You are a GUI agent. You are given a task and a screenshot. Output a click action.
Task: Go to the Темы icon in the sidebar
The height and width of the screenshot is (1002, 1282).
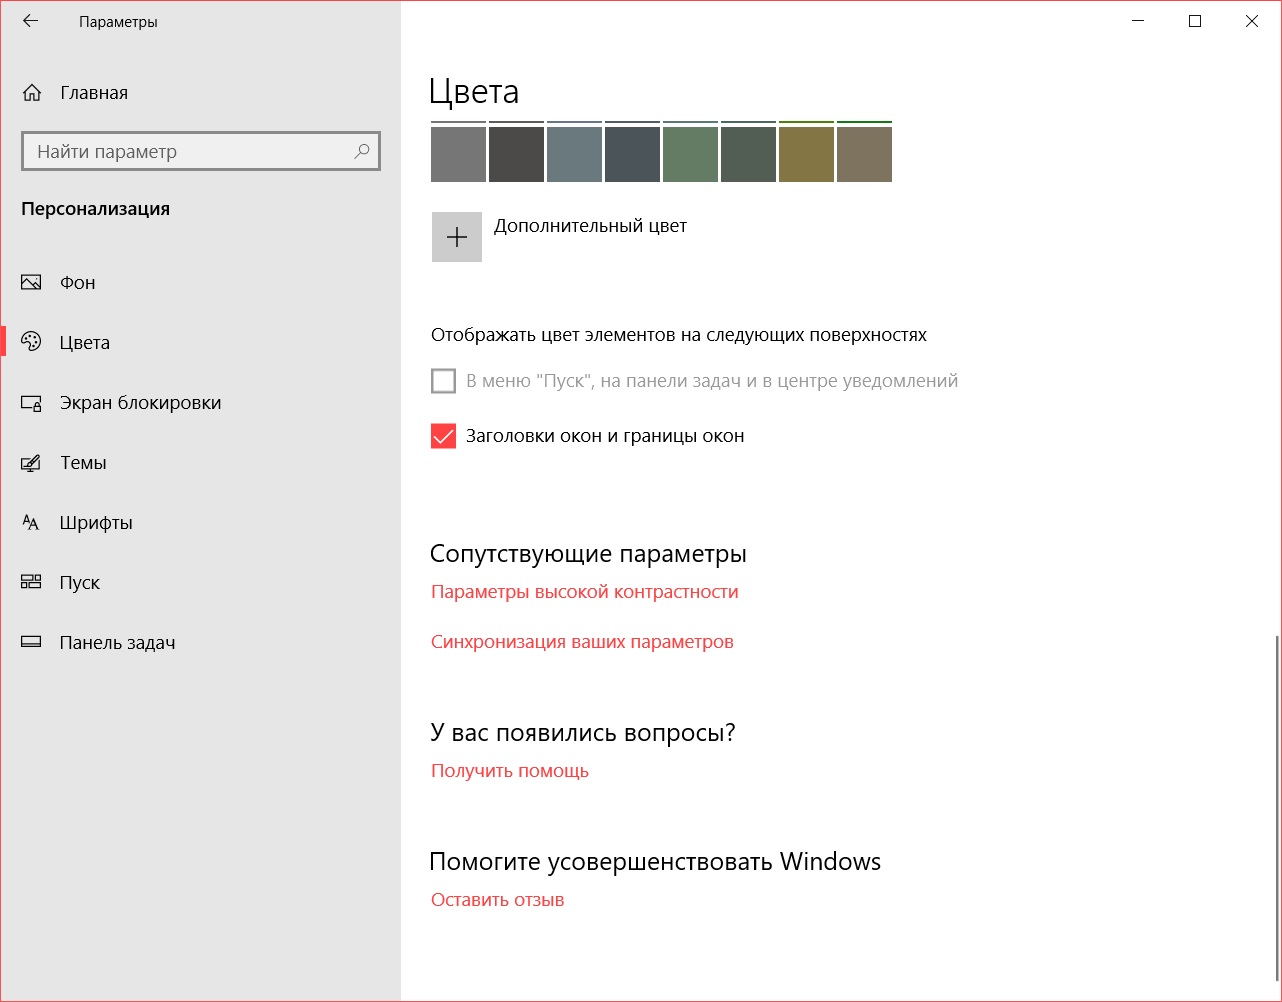[31, 463]
